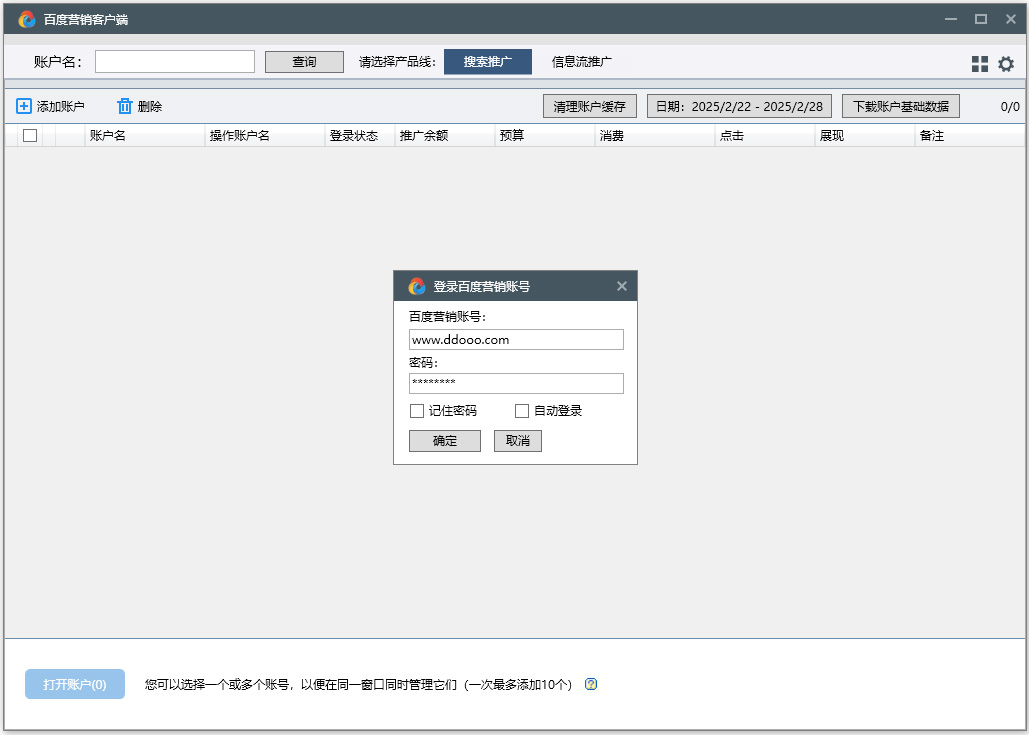The width and height of the screenshot is (1029, 735).
Task: Open the 日期 date range picker
Action: [740, 105]
